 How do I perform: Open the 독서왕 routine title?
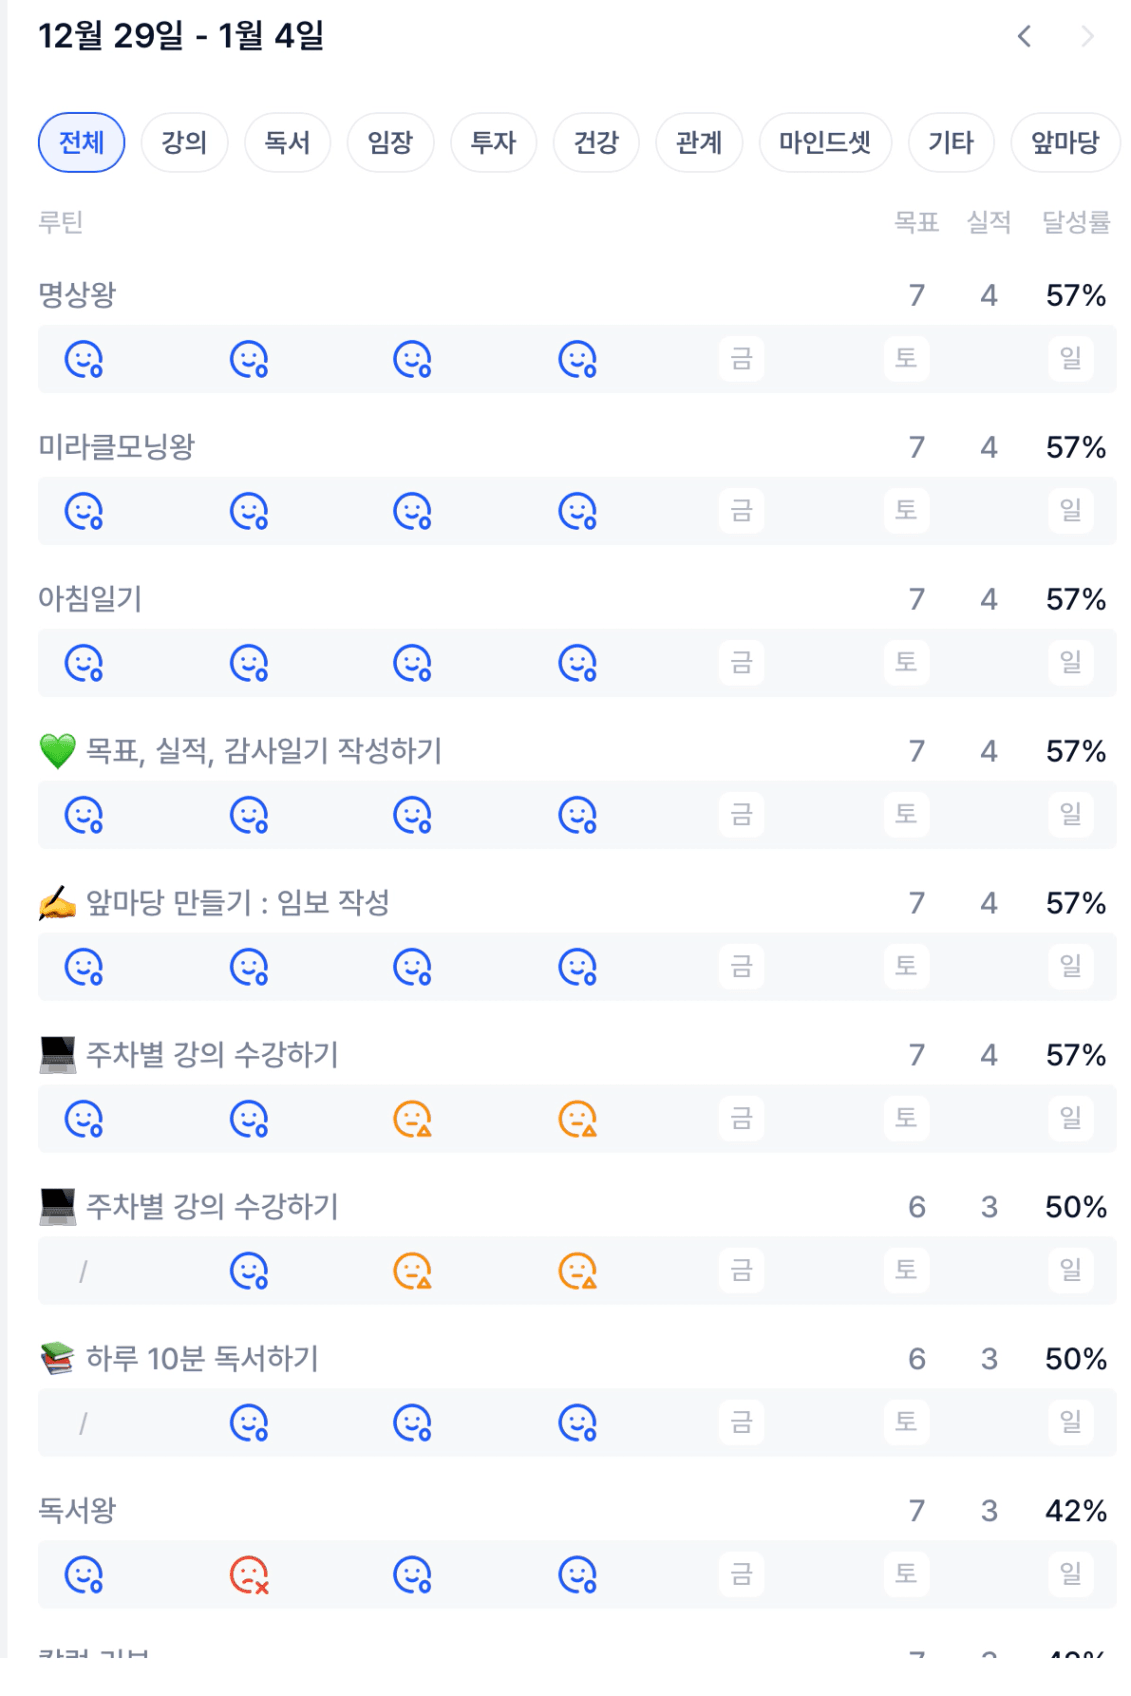click(77, 1510)
